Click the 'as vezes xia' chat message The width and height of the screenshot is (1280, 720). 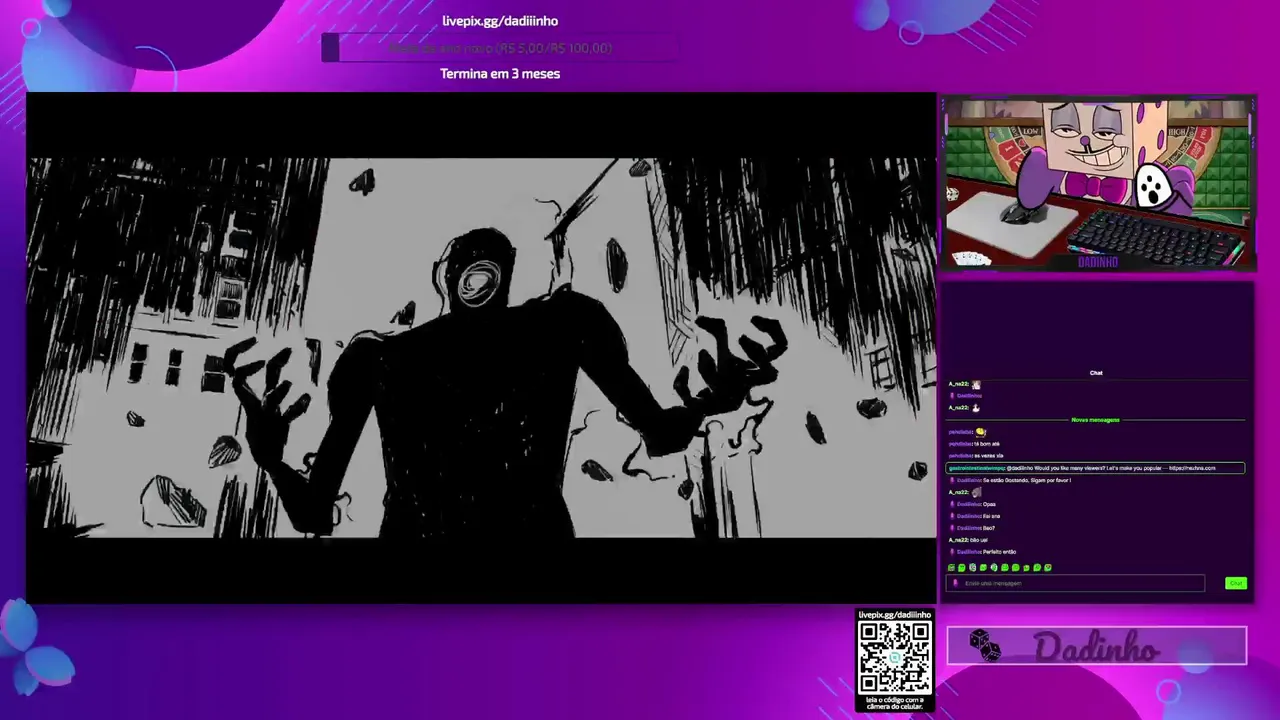click(989, 456)
